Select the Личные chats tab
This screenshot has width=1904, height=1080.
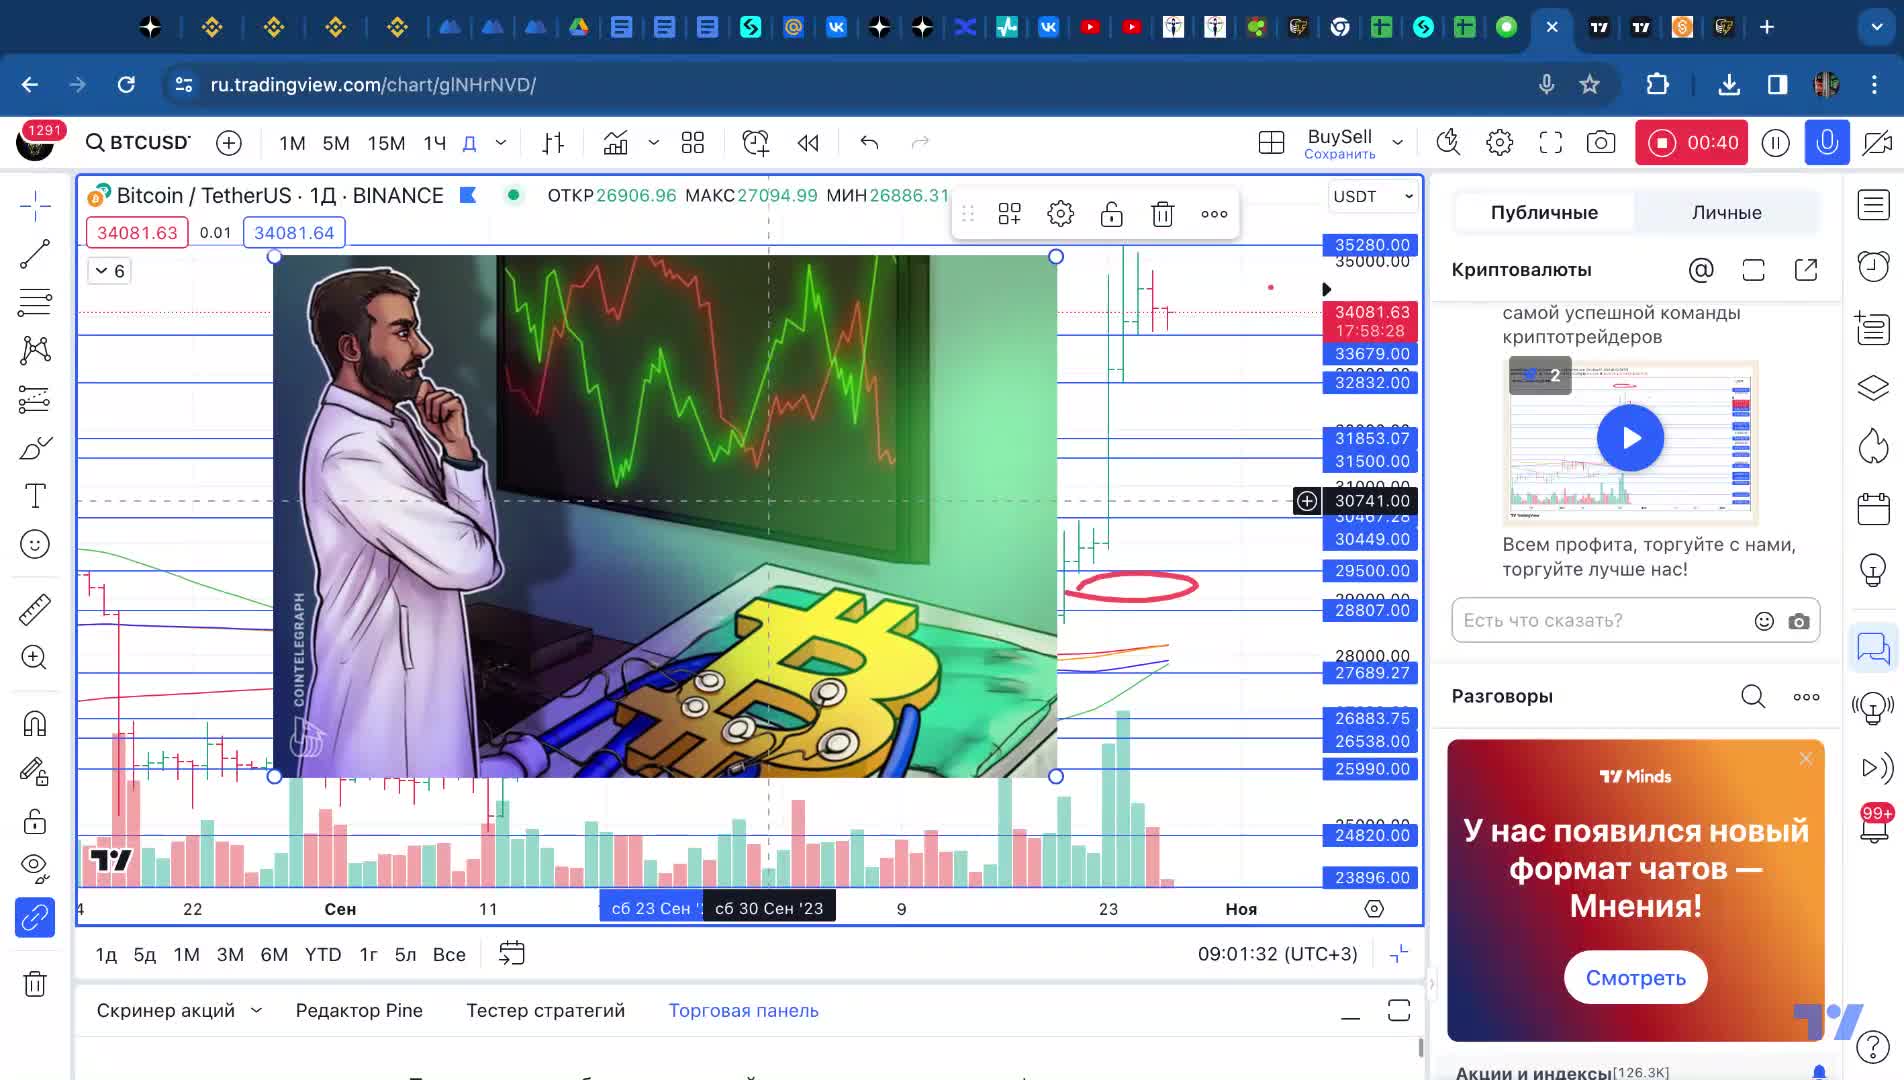(x=1726, y=212)
